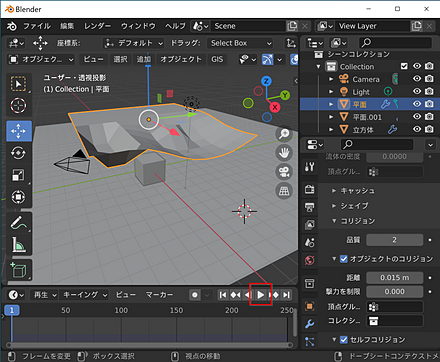Image resolution: width=440 pixels, height=362 pixels.
Task: Hide Camera in viewport via eye
Action: [417, 79]
